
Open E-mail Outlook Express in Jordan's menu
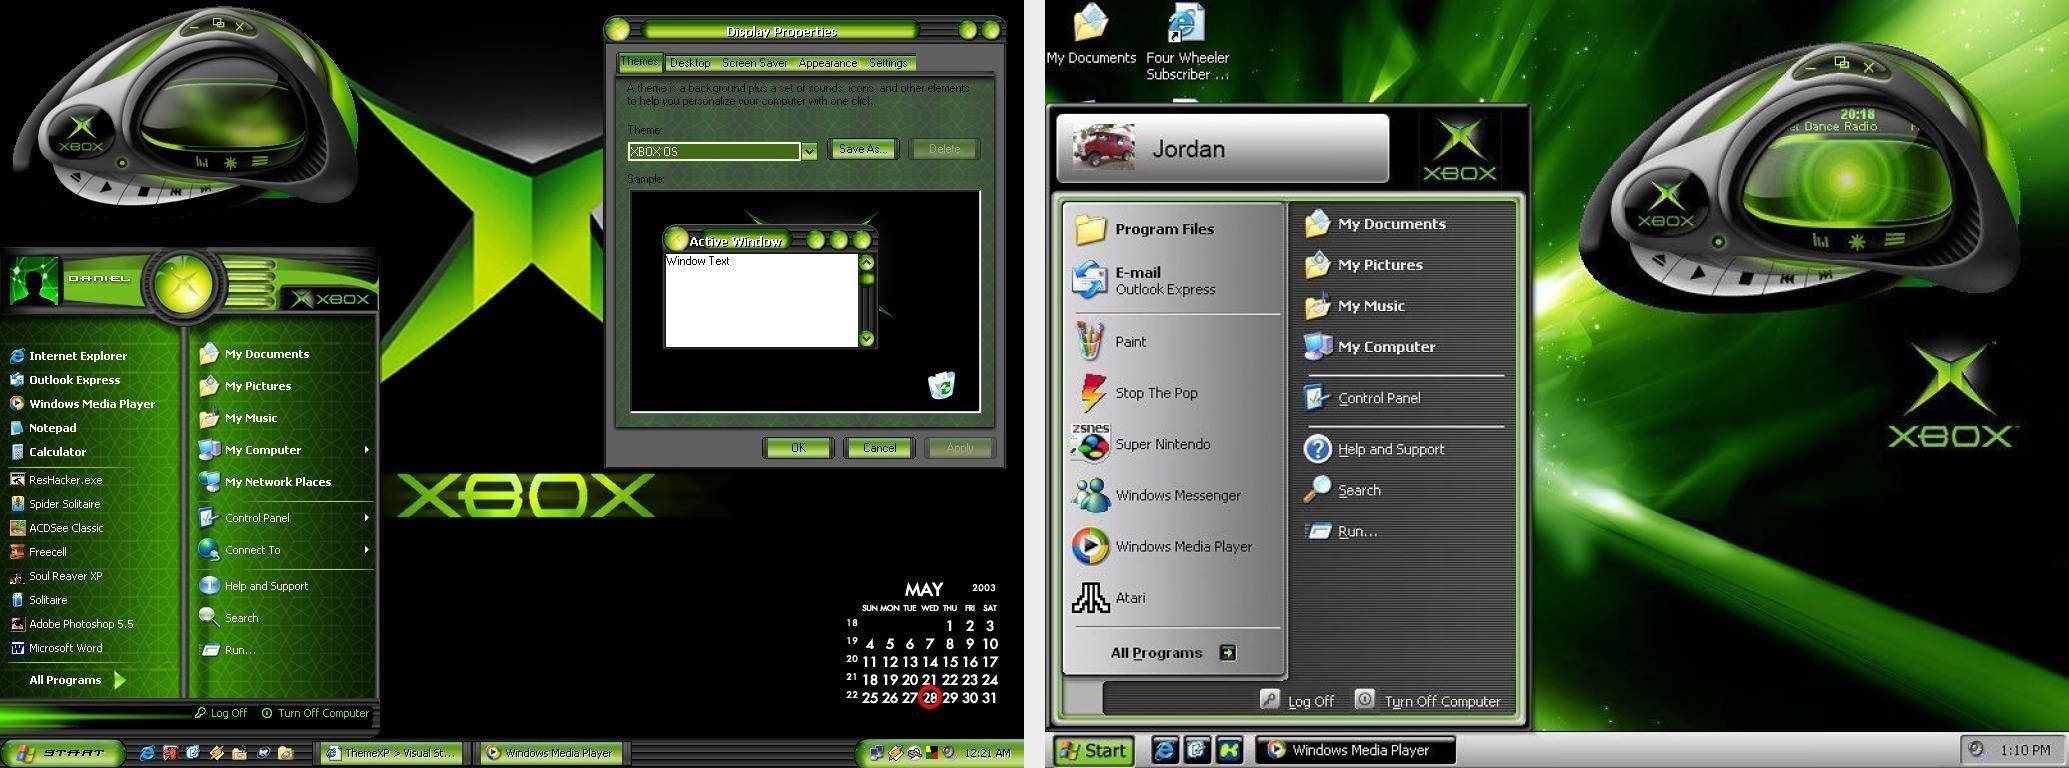[1144, 281]
